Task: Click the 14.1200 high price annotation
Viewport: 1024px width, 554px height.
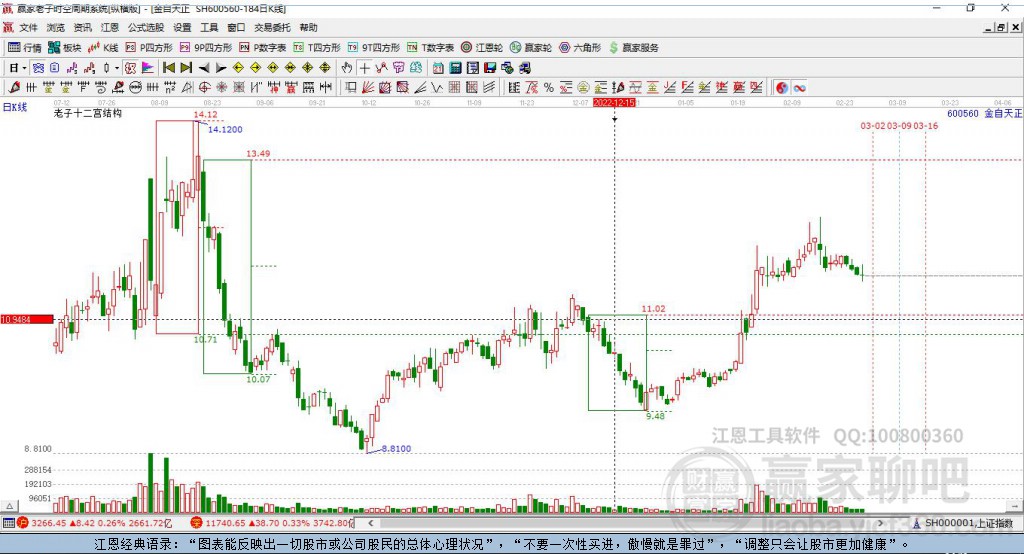Action: click(225, 129)
